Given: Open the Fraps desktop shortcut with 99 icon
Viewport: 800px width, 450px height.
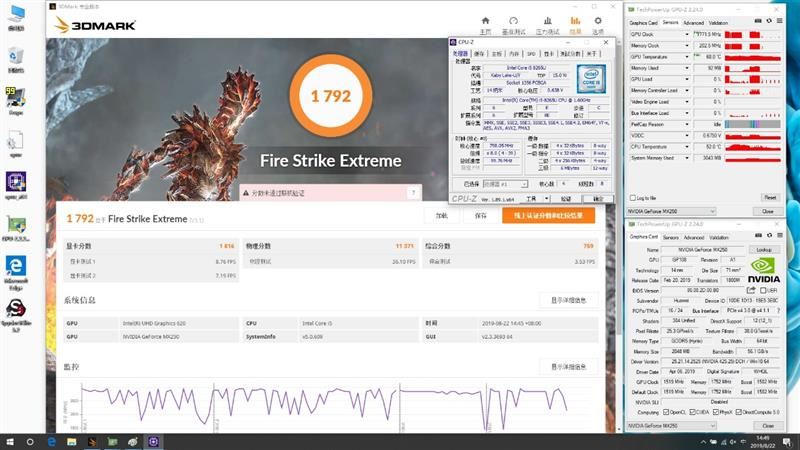Looking at the screenshot, I should coord(16,100).
